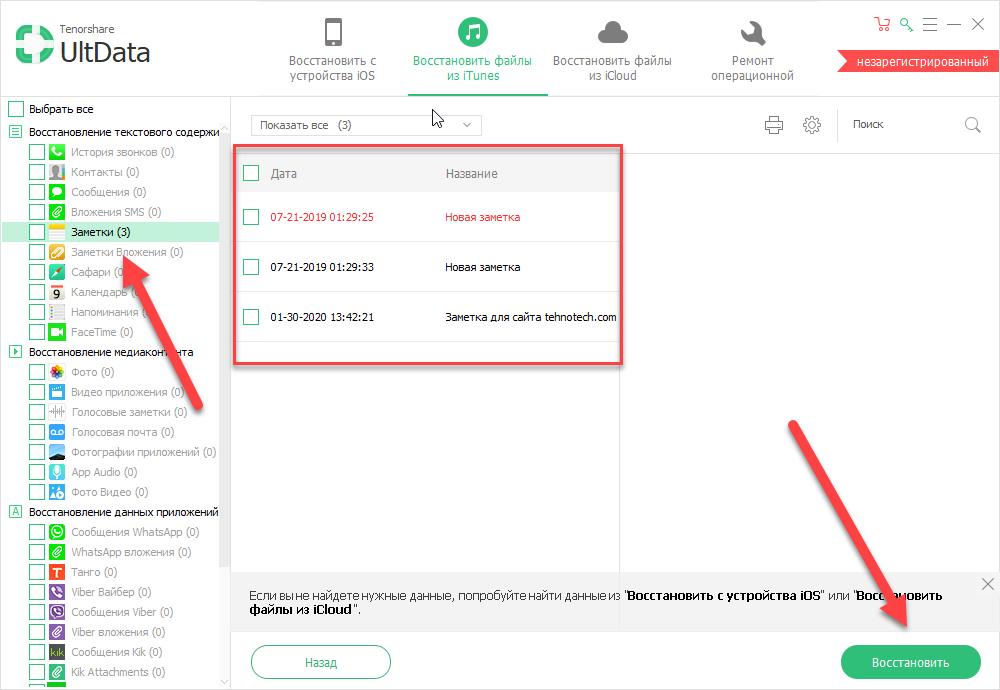Collapse 'Восстановление текстового содержимого' section icon
The height and width of the screenshot is (690, 1000).
15,132
